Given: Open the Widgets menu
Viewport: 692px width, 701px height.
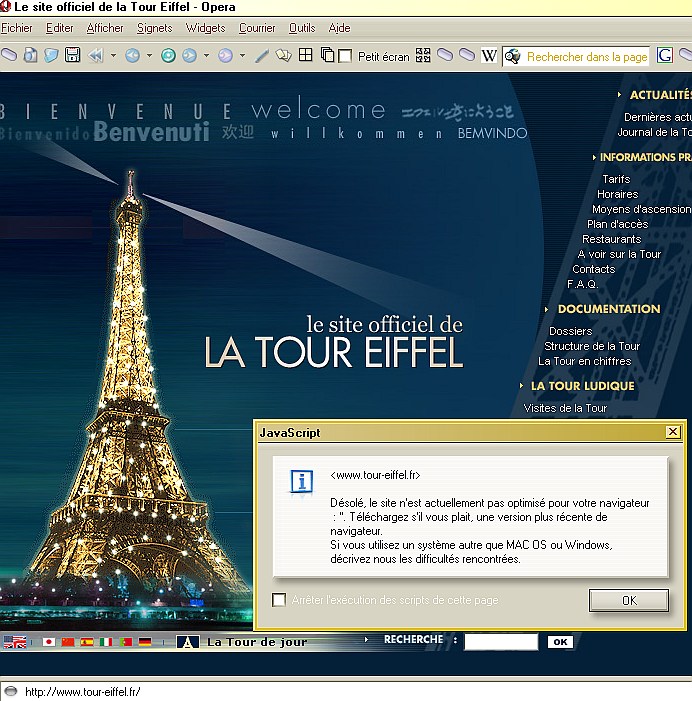Looking at the screenshot, I should [x=206, y=28].
